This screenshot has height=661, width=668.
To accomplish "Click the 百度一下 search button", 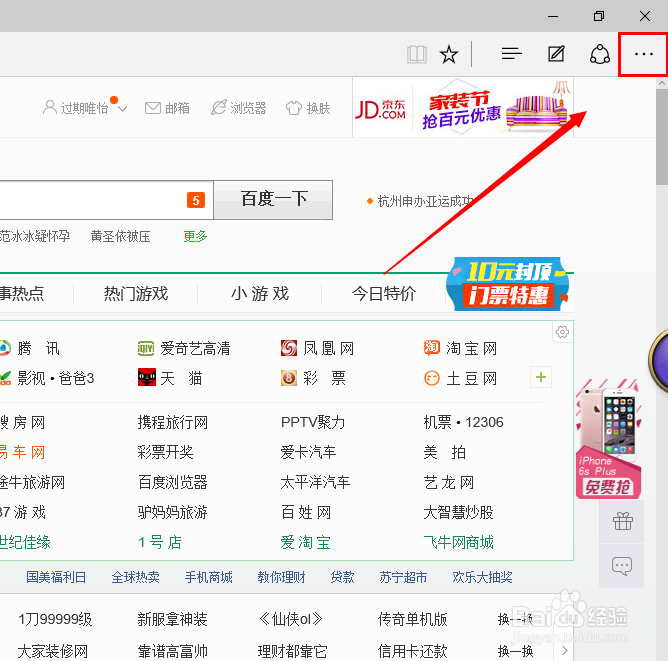I will pos(273,200).
